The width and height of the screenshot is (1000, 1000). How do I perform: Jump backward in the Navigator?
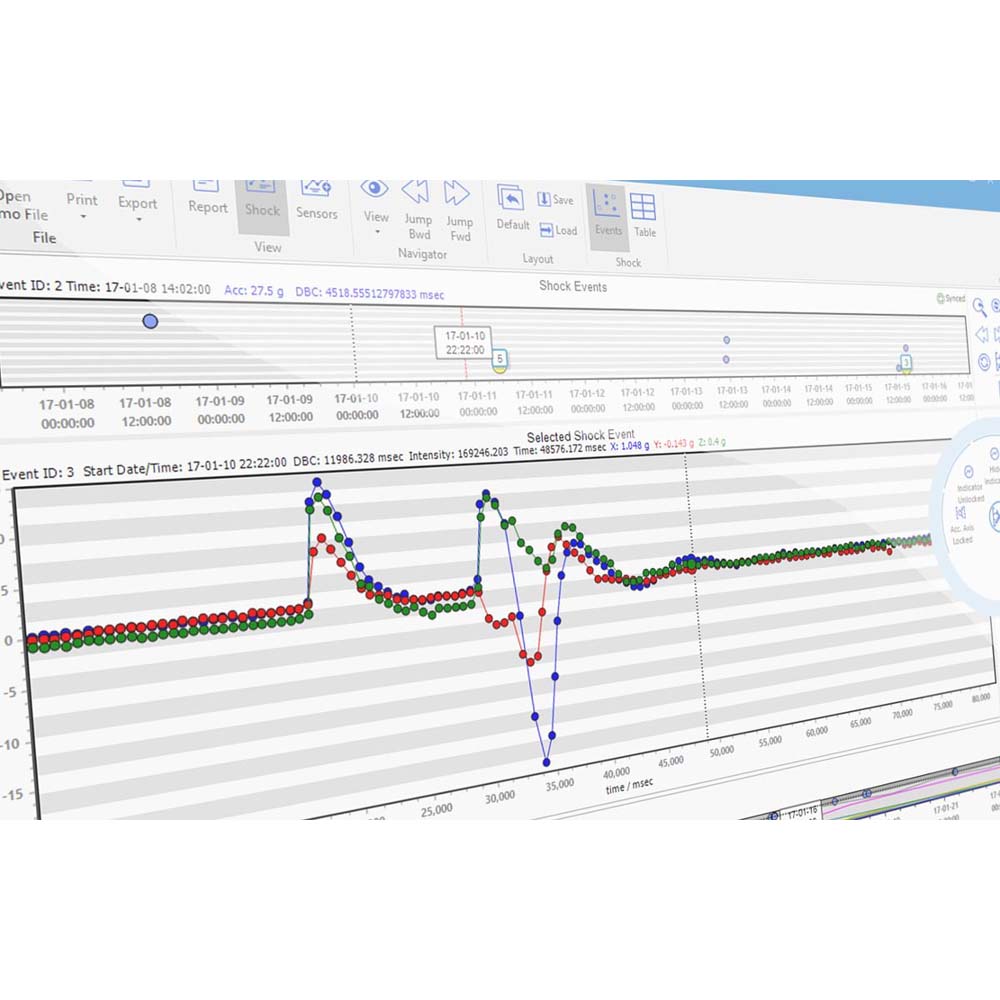pyautogui.click(x=417, y=207)
